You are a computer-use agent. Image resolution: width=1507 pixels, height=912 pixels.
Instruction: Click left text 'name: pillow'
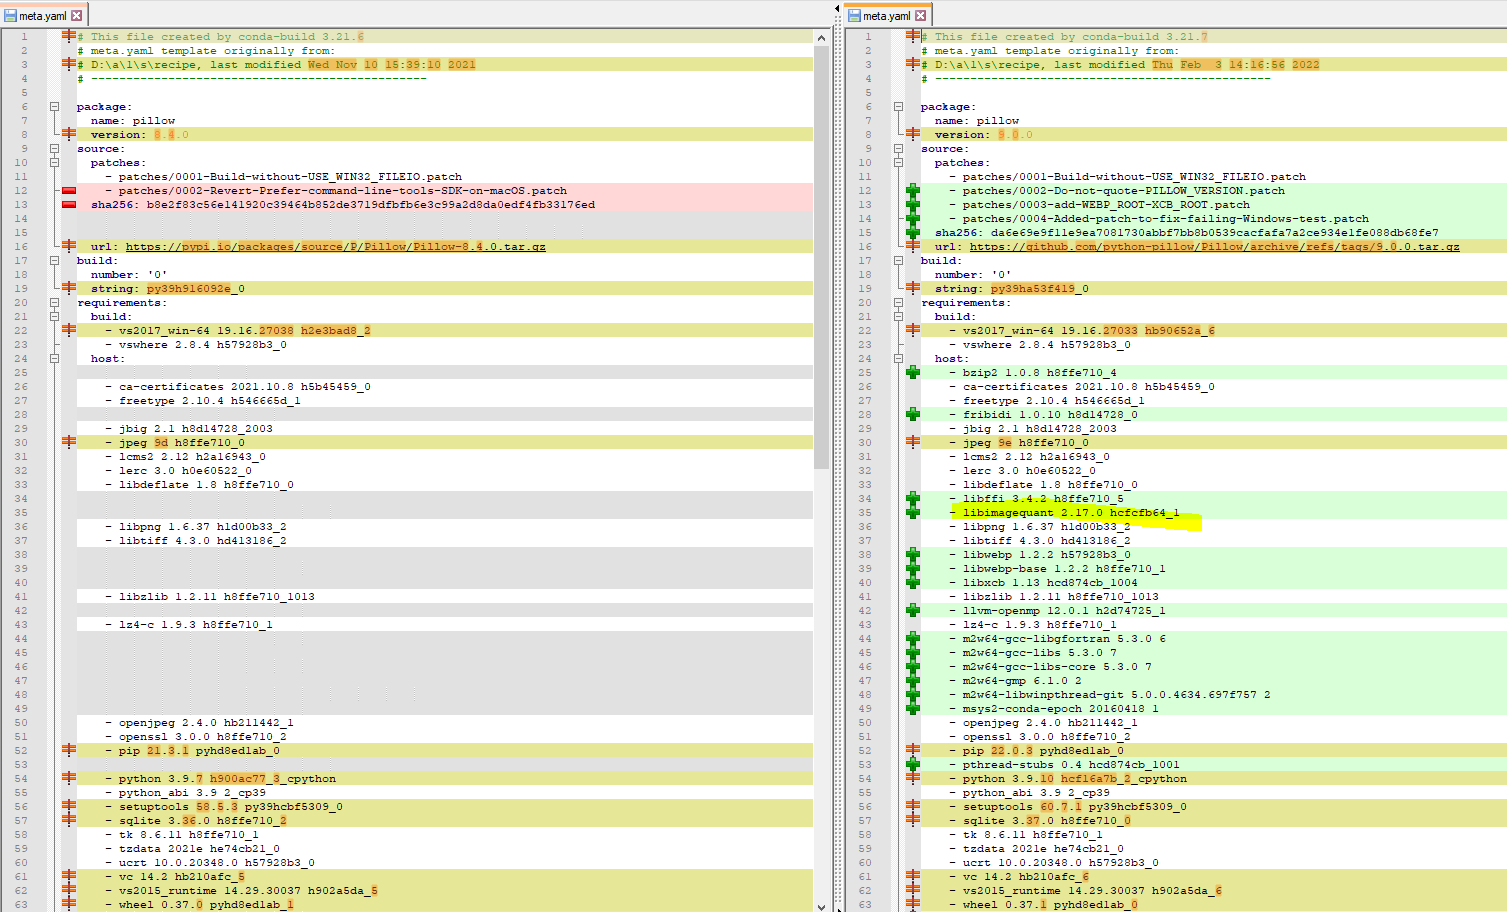133,121
